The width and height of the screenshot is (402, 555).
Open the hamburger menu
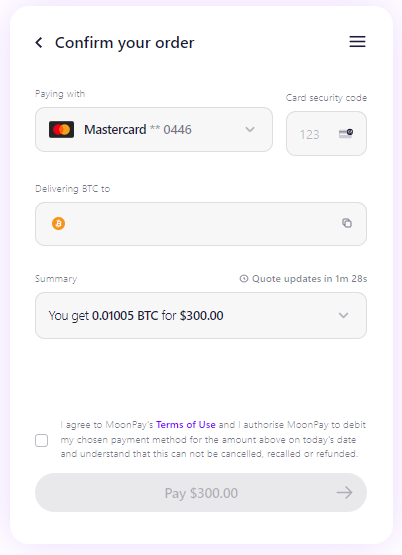tap(357, 42)
